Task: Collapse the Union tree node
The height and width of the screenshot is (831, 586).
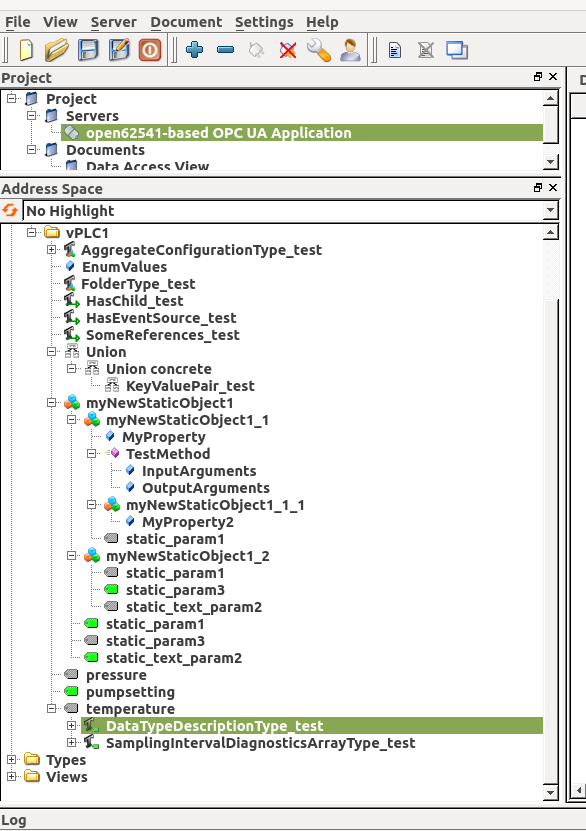Action: pos(51,351)
